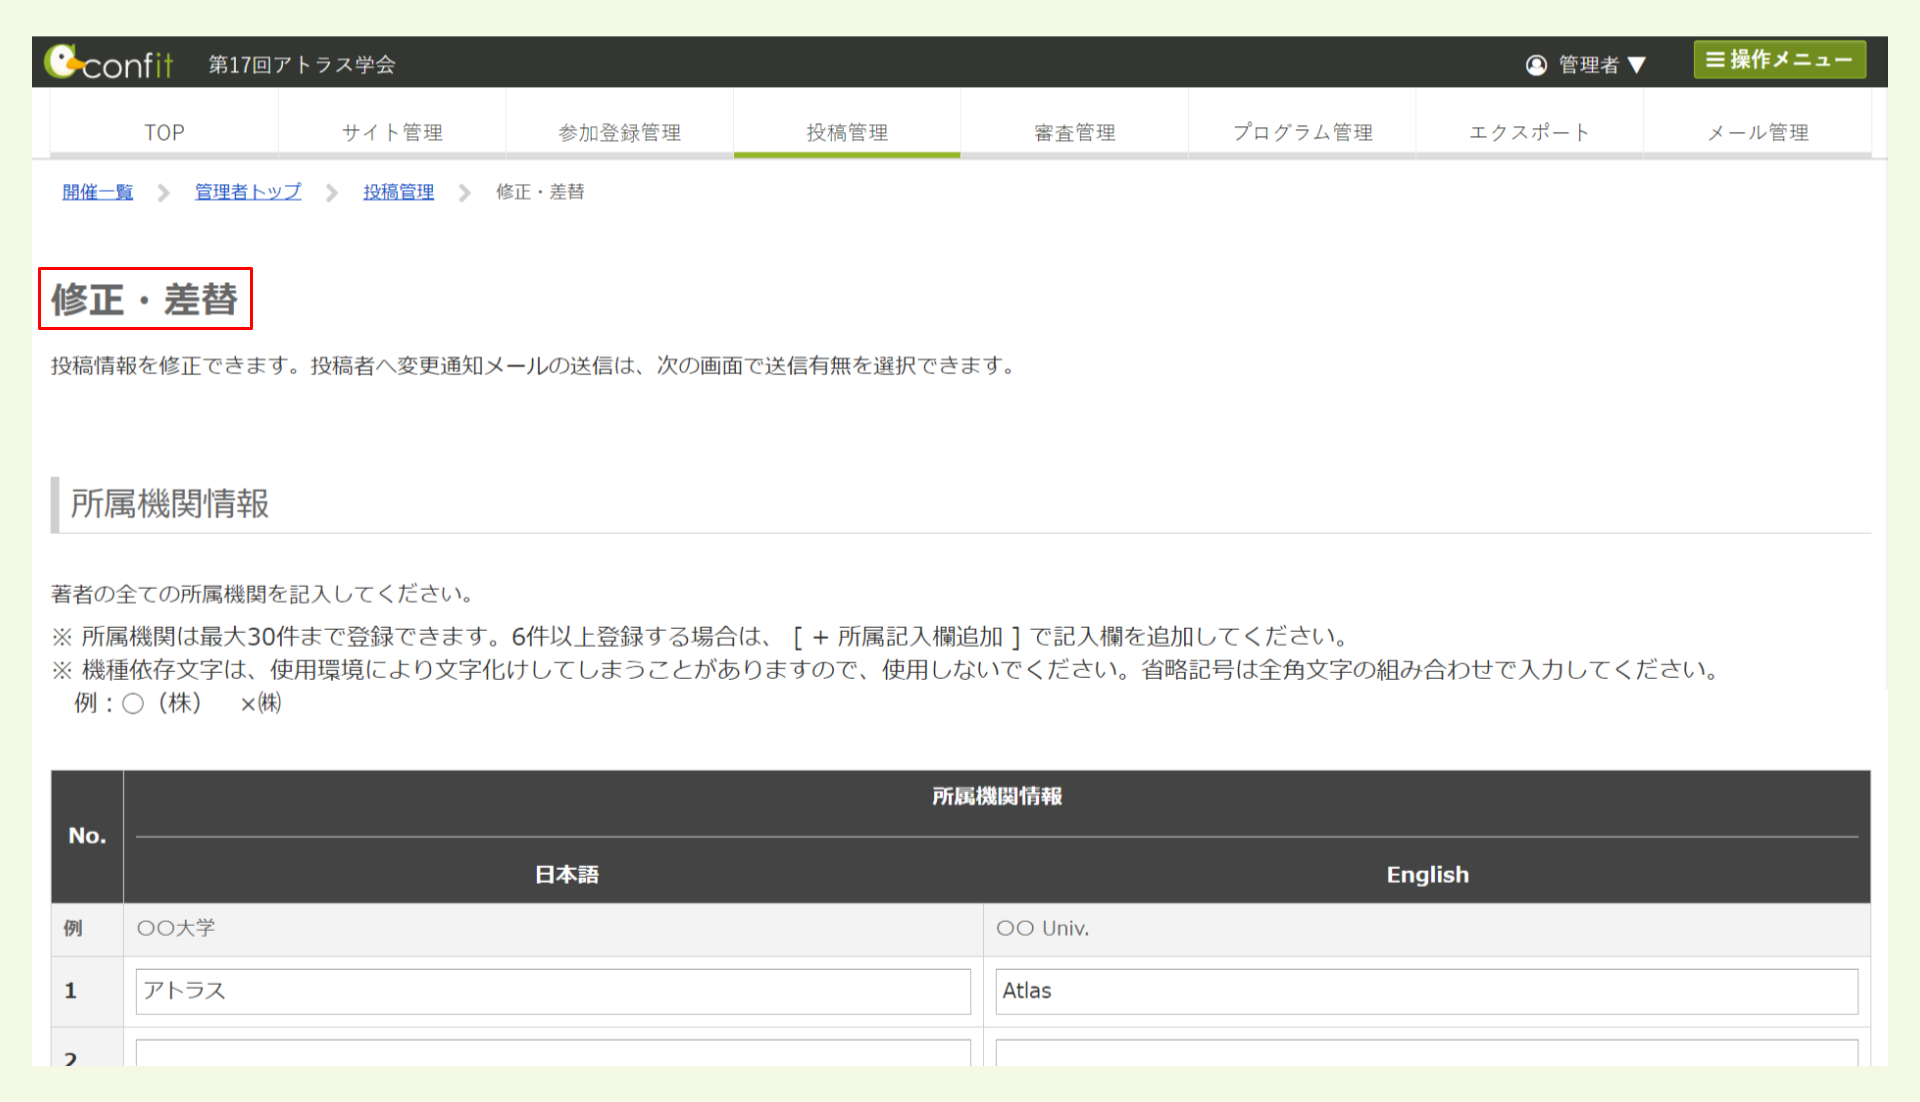The width and height of the screenshot is (1920, 1102).
Task: Open the TOP tab
Action: coord(163,131)
